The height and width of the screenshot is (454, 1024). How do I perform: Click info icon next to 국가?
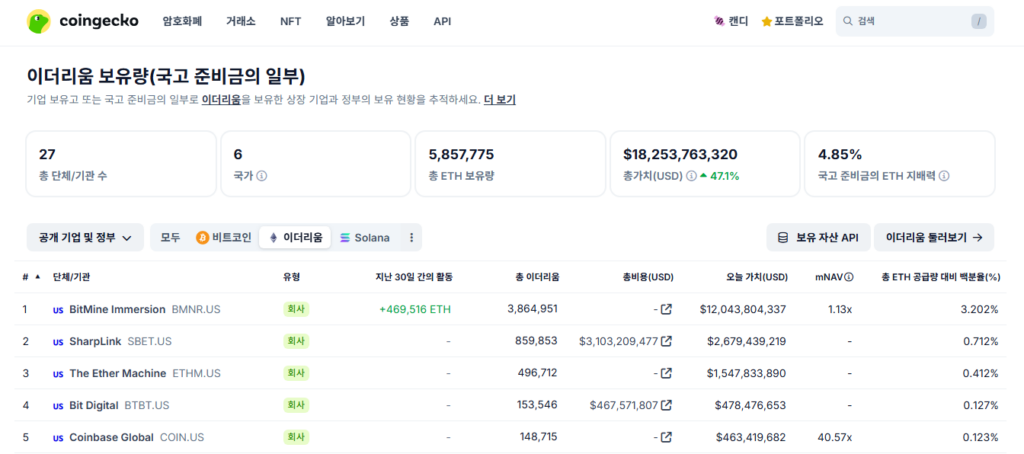coord(262,176)
